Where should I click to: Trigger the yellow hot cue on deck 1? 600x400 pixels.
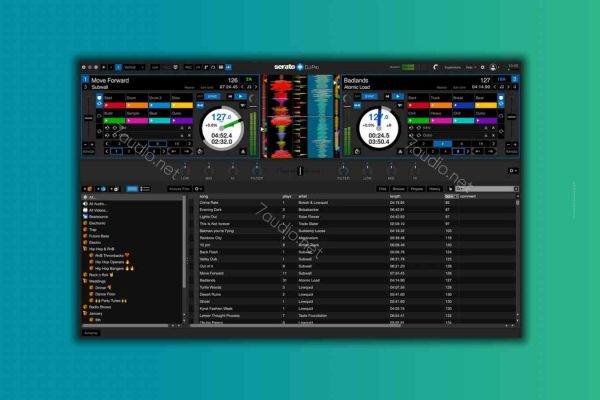point(182,105)
